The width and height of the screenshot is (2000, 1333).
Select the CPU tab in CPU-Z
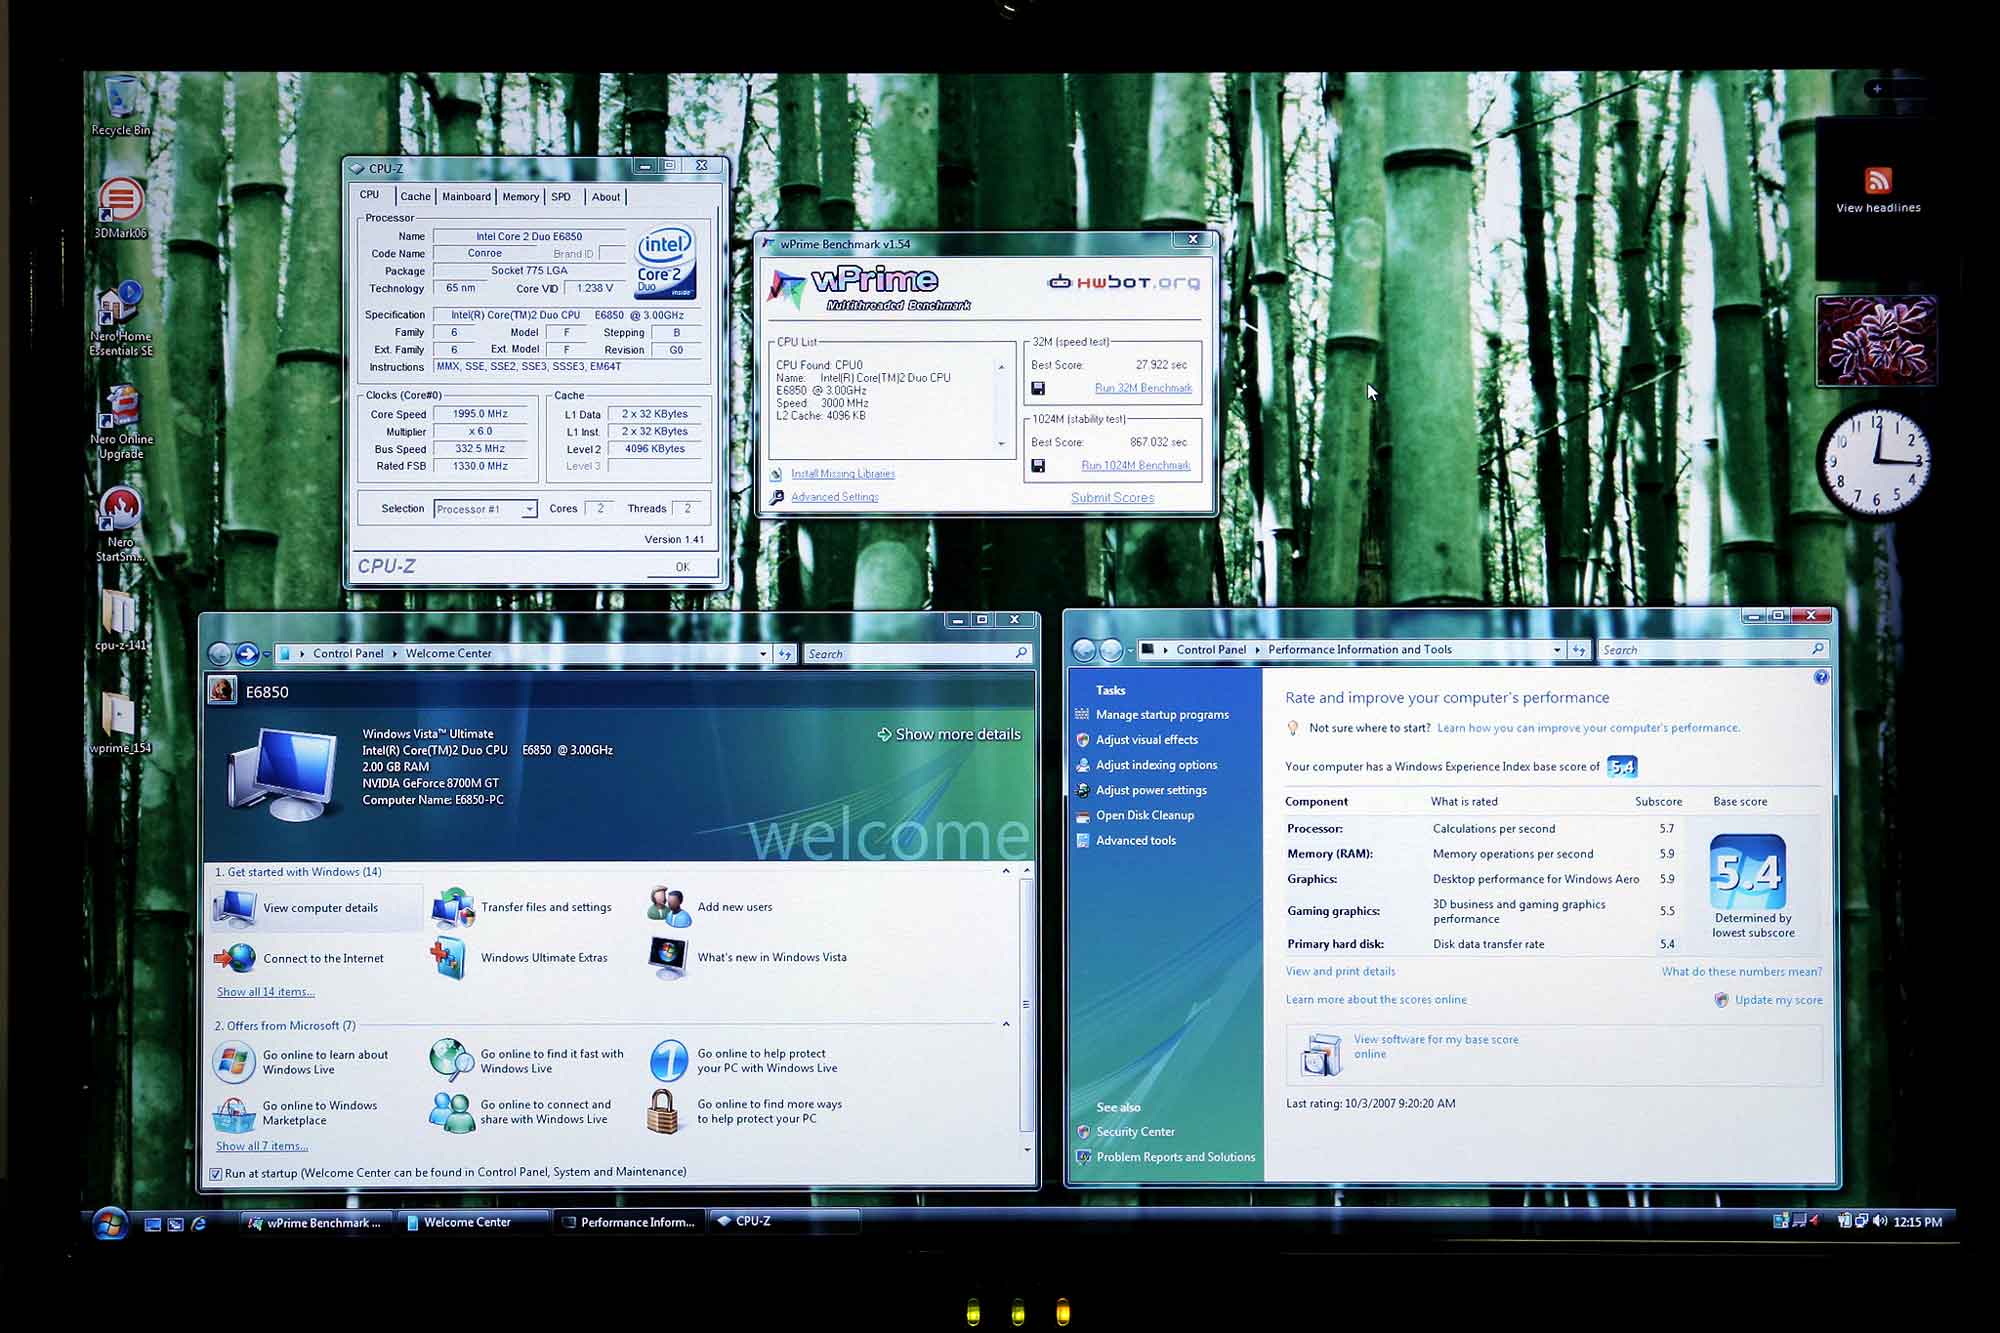click(x=370, y=195)
